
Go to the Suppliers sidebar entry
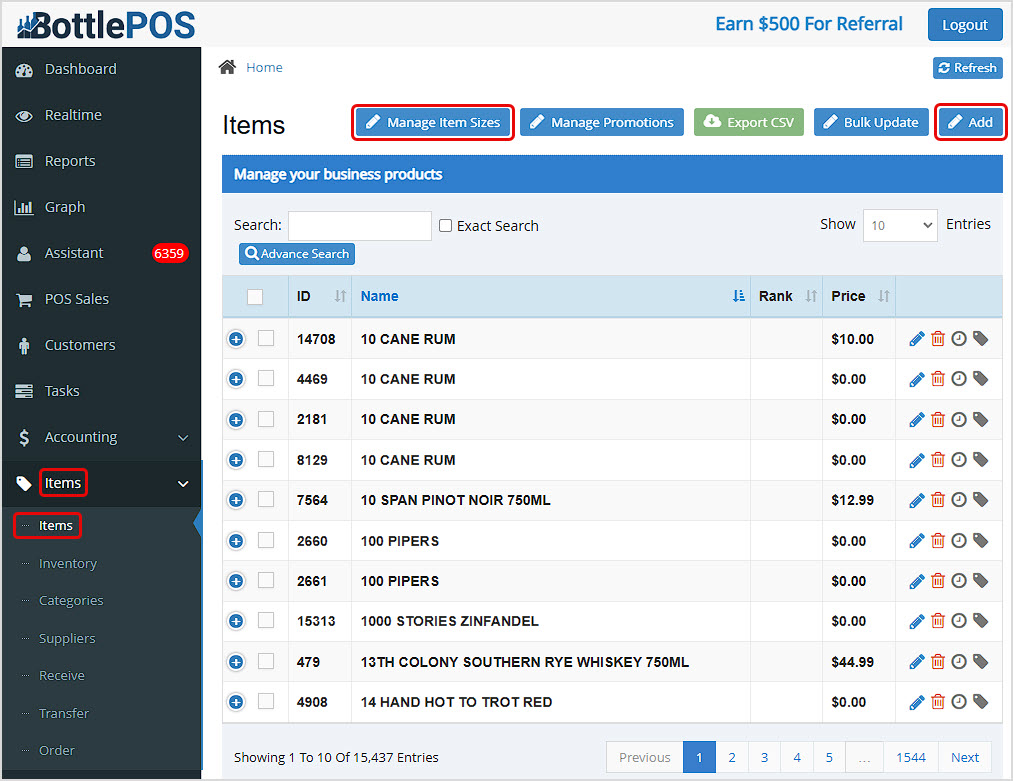pos(66,638)
